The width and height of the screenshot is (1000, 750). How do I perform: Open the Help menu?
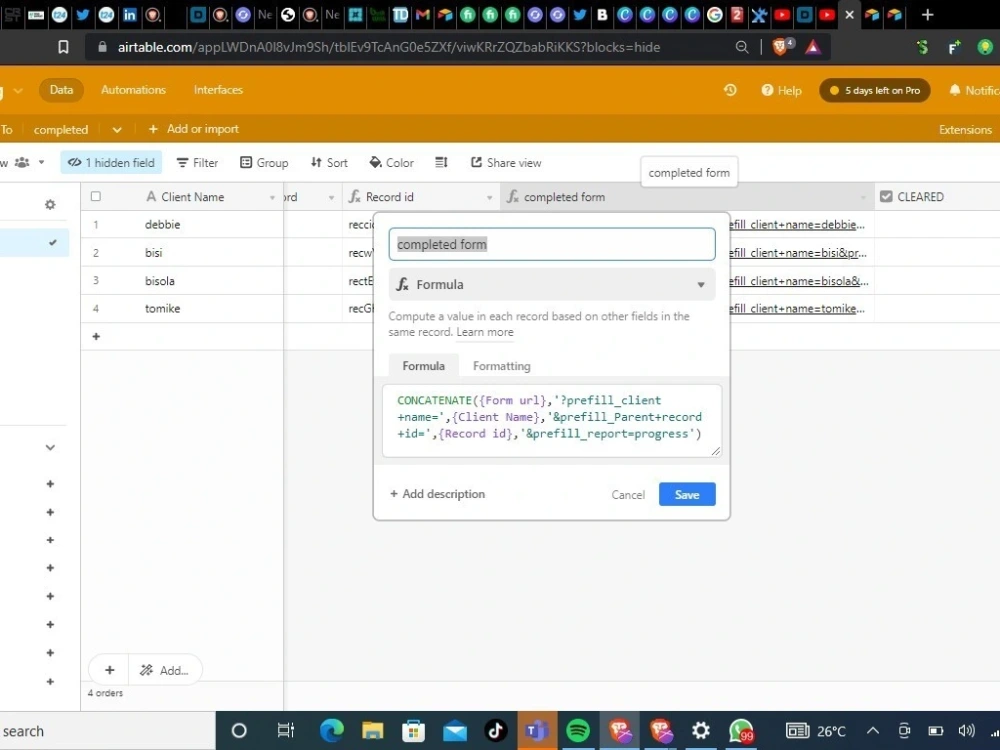[781, 91]
